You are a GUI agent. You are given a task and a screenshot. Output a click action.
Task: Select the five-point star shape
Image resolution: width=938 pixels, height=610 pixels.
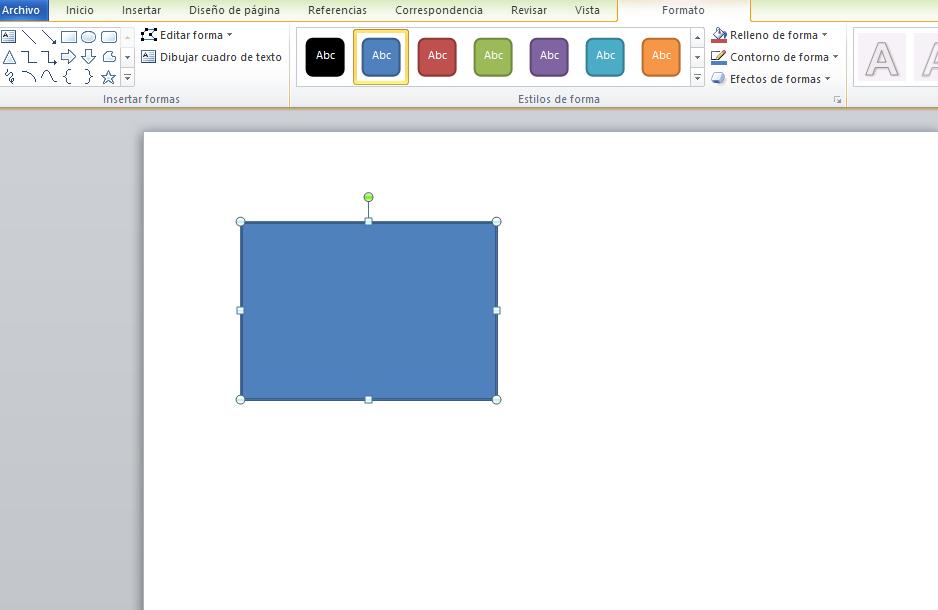[108, 77]
